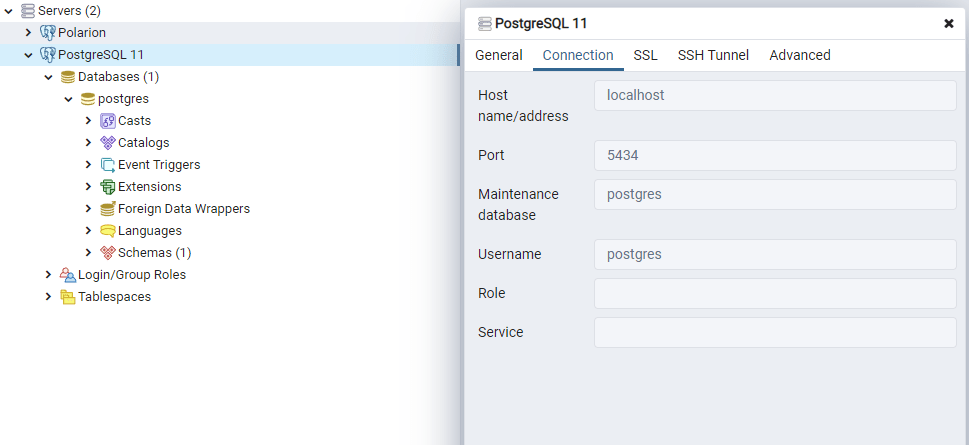The width and height of the screenshot is (969, 445).
Task: Collapse the Databases (1) node
Action: (x=48, y=77)
